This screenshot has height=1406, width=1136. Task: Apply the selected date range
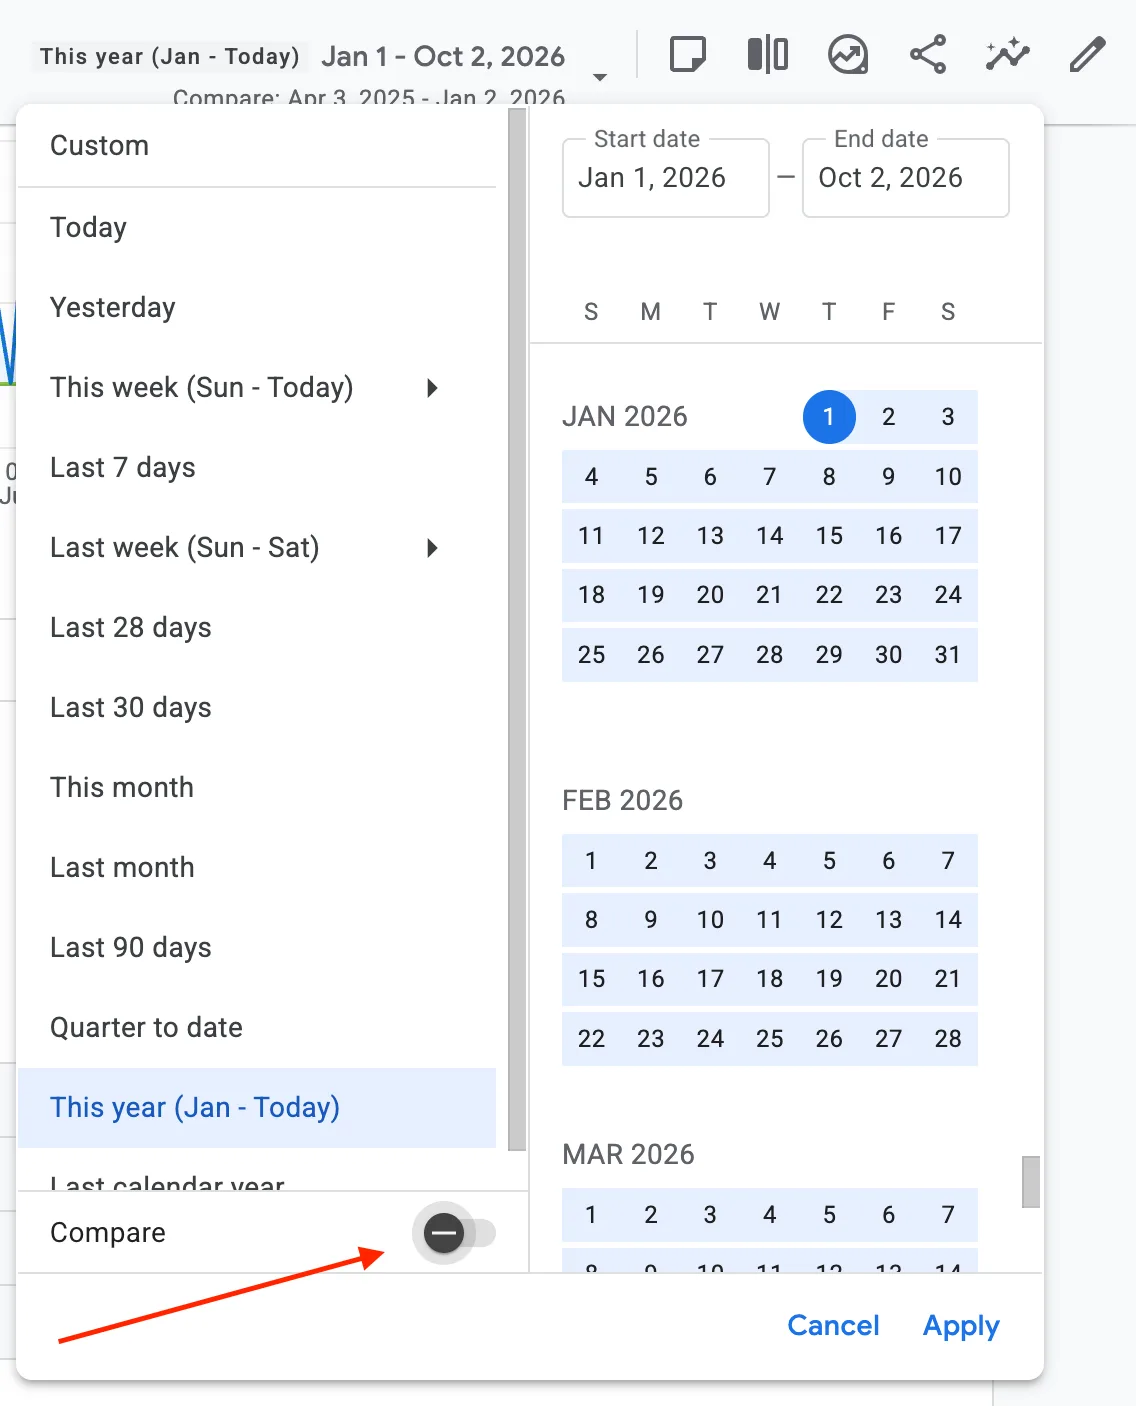[961, 1326]
